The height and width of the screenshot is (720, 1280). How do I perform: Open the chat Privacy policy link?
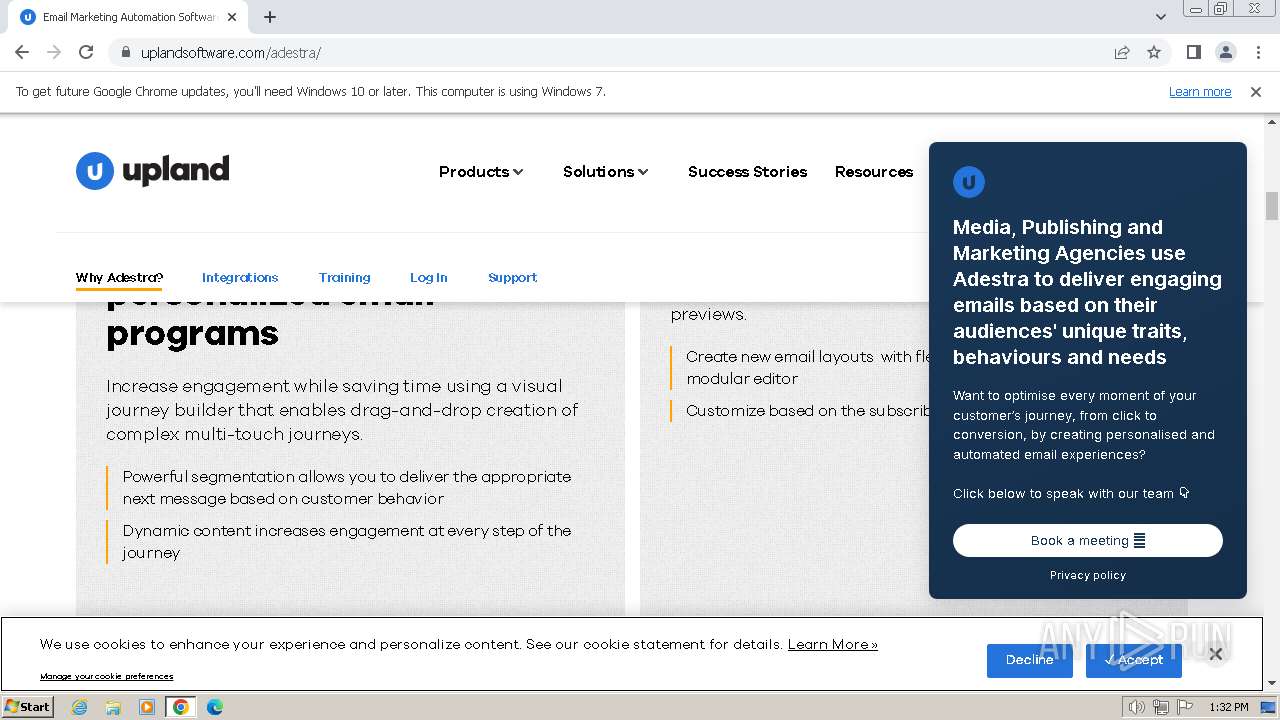click(x=1088, y=575)
